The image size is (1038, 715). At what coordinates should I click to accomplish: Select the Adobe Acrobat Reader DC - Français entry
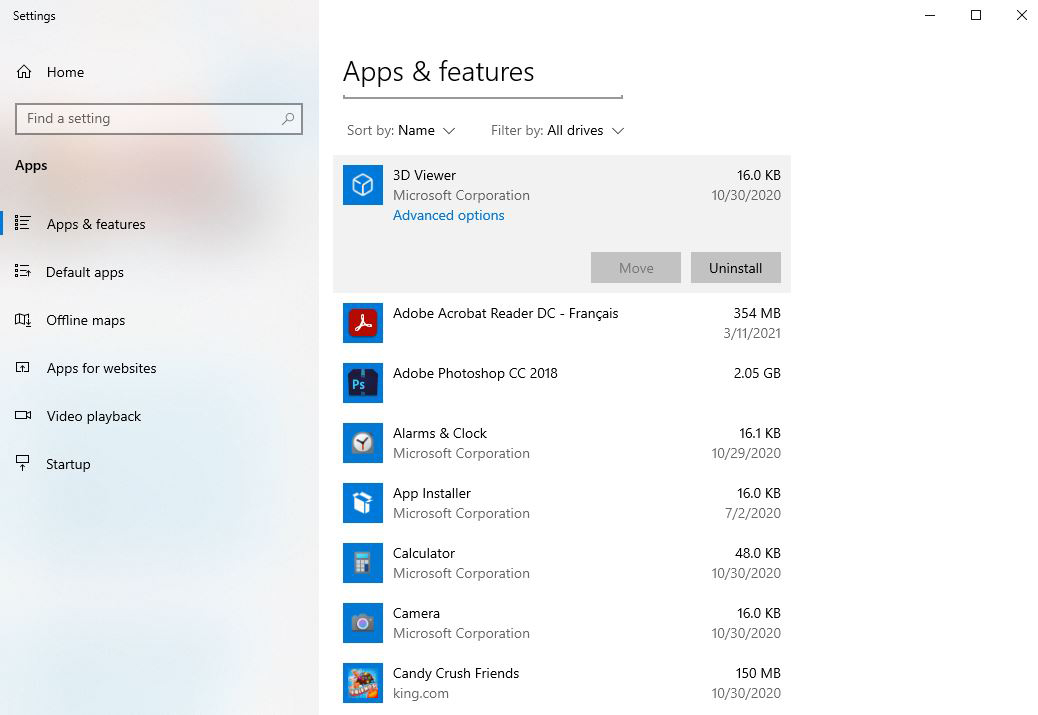pos(561,323)
